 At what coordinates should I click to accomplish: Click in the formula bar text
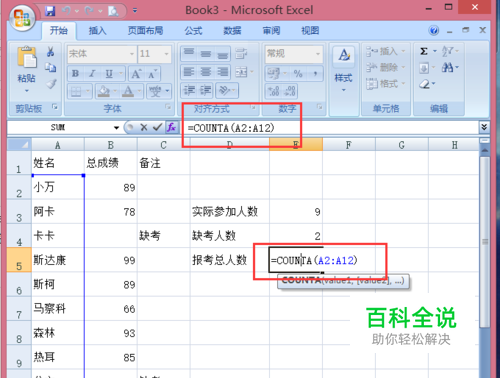pyautogui.click(x=231, y=128)
